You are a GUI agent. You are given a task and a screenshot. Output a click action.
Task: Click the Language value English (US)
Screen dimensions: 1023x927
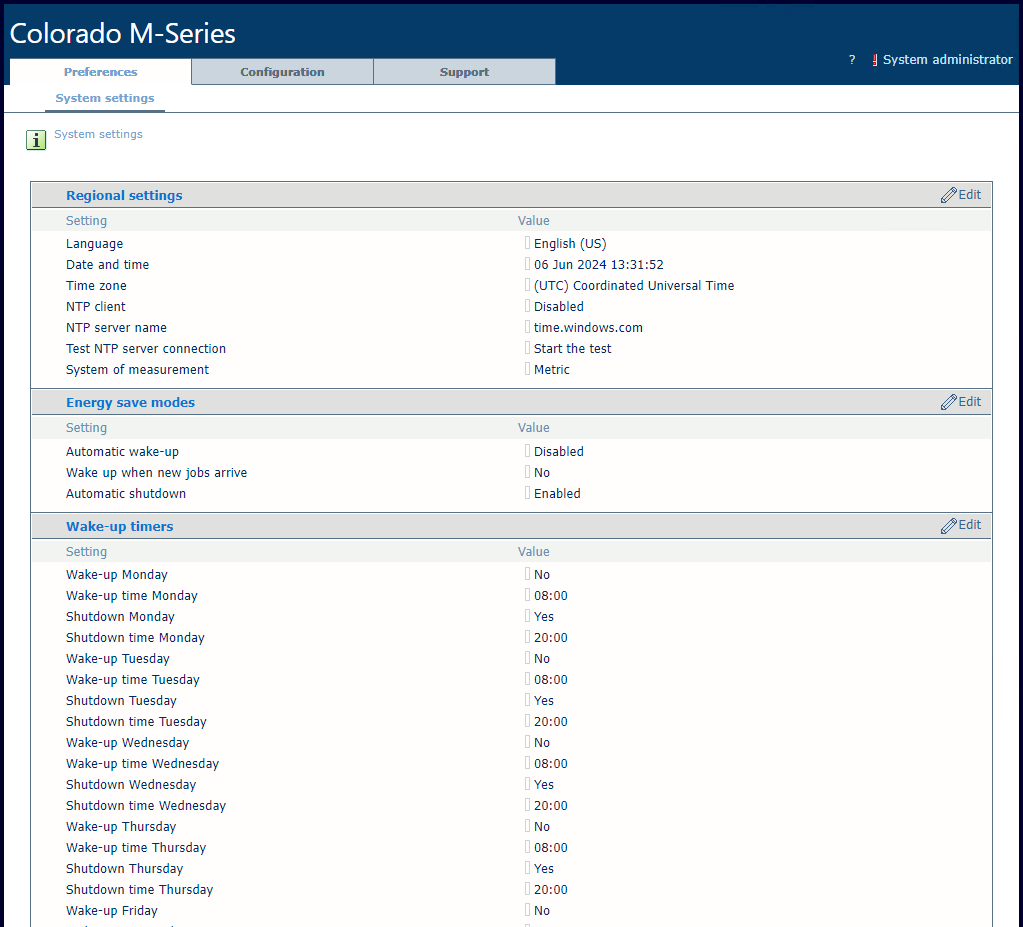pyautogui.click(x=569, y=244)
